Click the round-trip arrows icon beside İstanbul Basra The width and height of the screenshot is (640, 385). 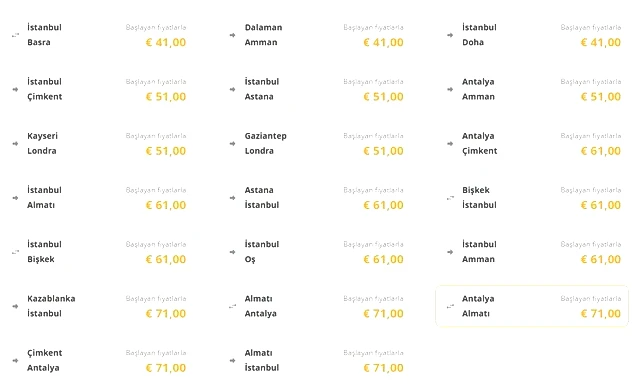[15, 35]
